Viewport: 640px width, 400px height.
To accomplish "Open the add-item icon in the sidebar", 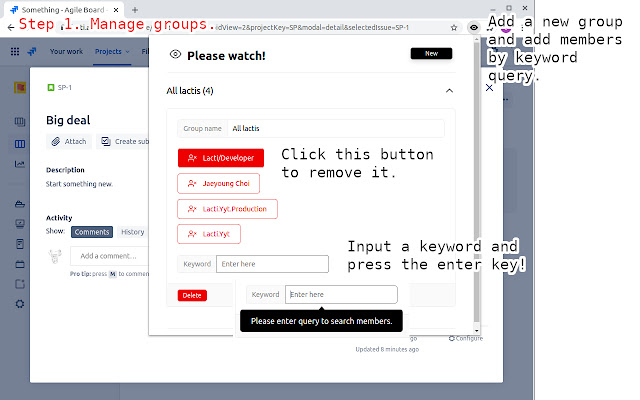I will coord(20,284).
